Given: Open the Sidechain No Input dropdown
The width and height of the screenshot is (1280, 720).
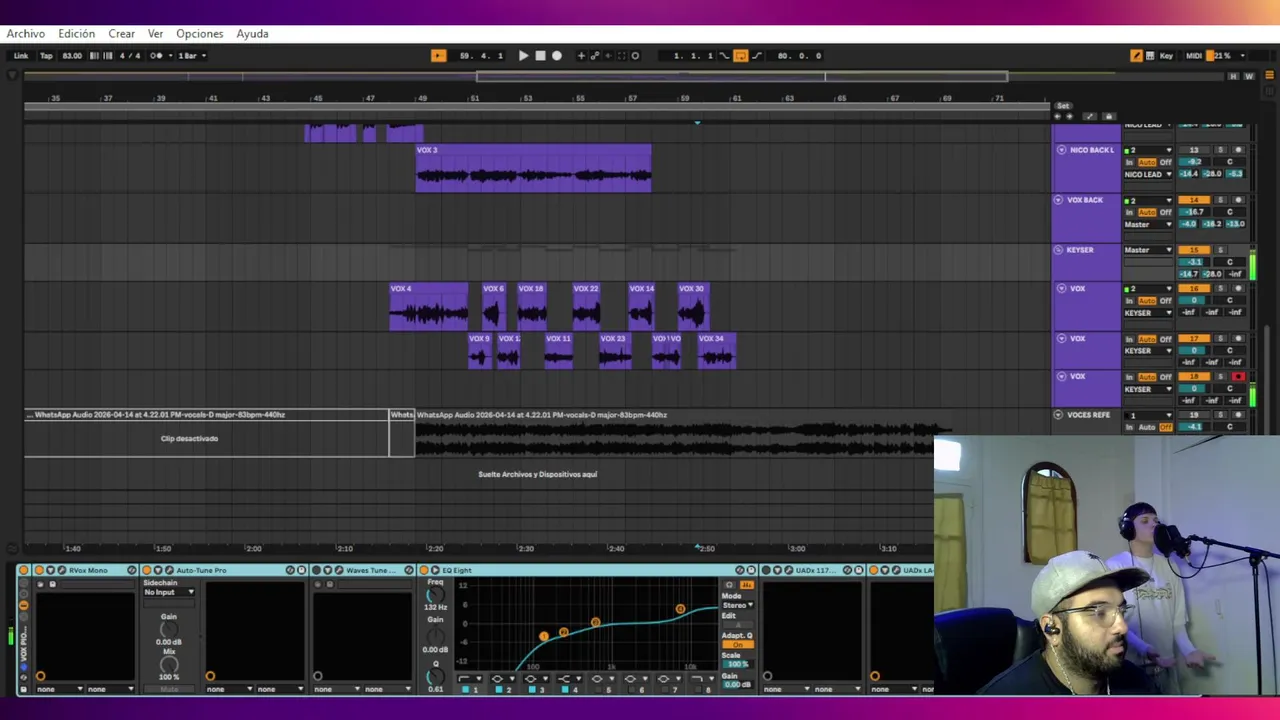Looking at the screenshot, I should [x=169, y=592].
